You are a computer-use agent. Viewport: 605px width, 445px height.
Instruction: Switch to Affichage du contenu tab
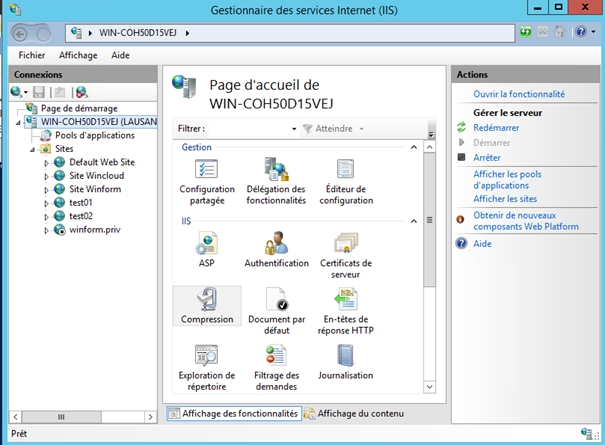(353, 413)
